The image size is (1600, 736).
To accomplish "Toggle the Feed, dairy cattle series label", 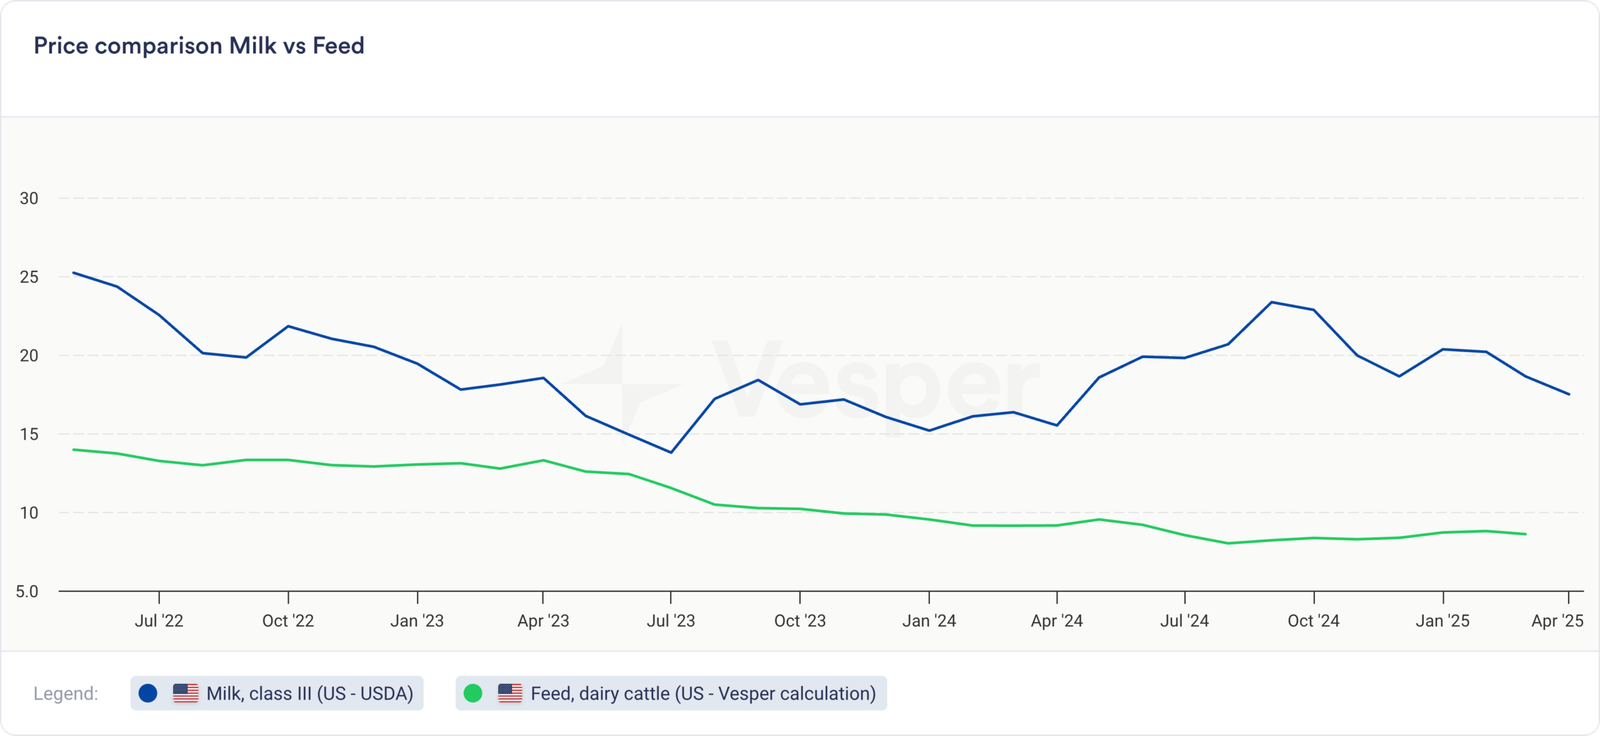I will tap(702, 693).
